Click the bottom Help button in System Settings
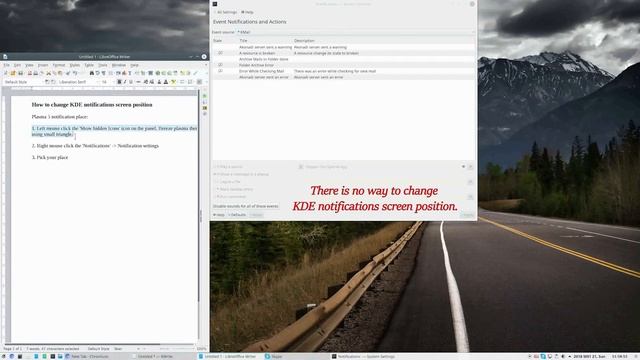This screenshot has height=360, width=640. (219, 215)
